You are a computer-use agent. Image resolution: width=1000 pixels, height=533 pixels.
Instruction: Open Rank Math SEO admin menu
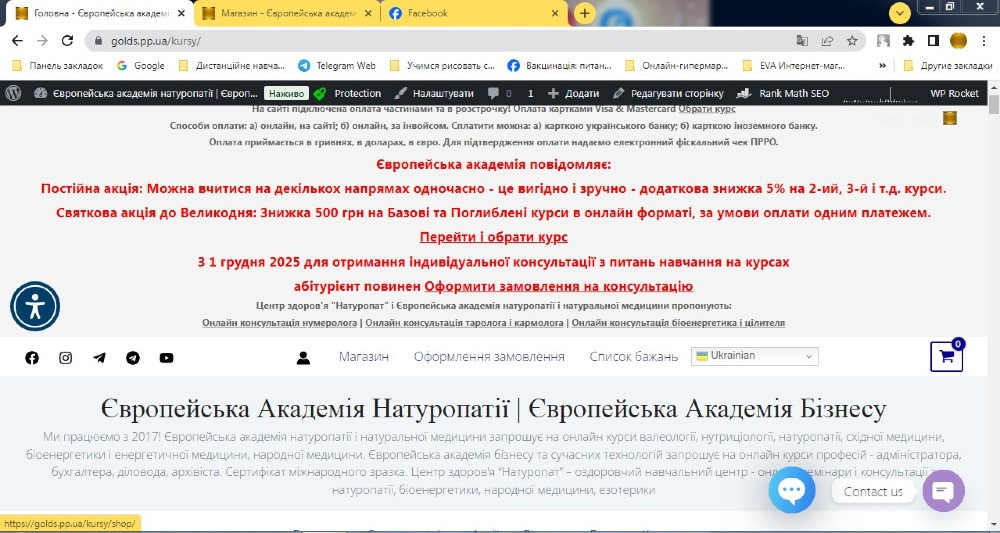click(x=783, y=93)
